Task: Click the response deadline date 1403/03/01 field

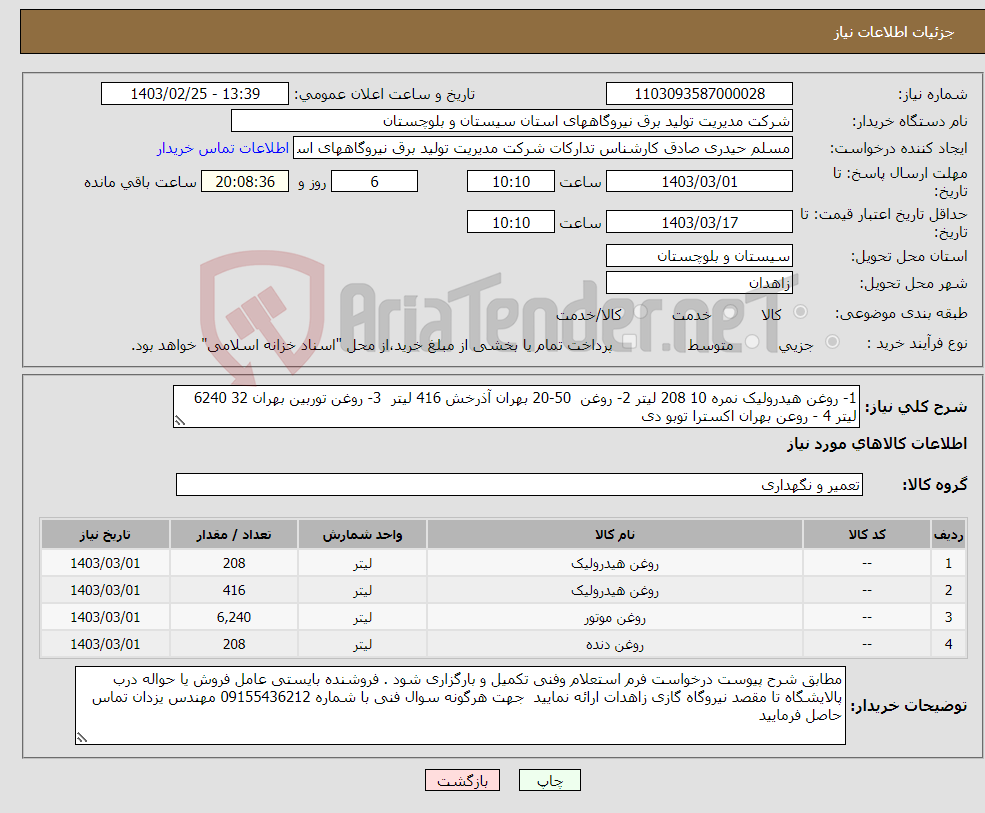Action: (699, 182)
